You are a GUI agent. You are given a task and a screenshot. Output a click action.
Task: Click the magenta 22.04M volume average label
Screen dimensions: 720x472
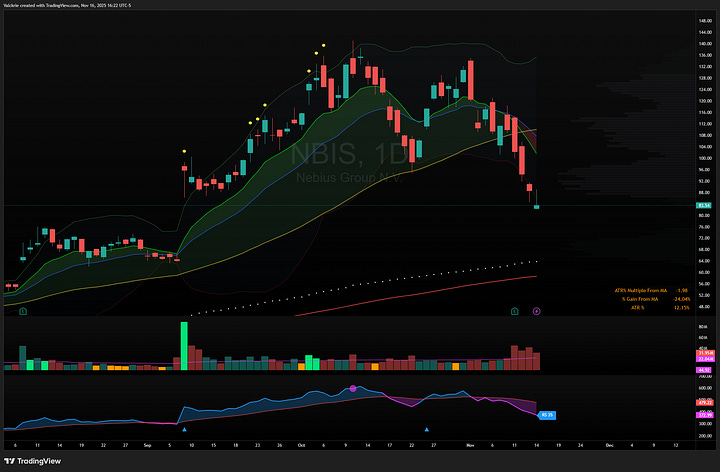705,359
